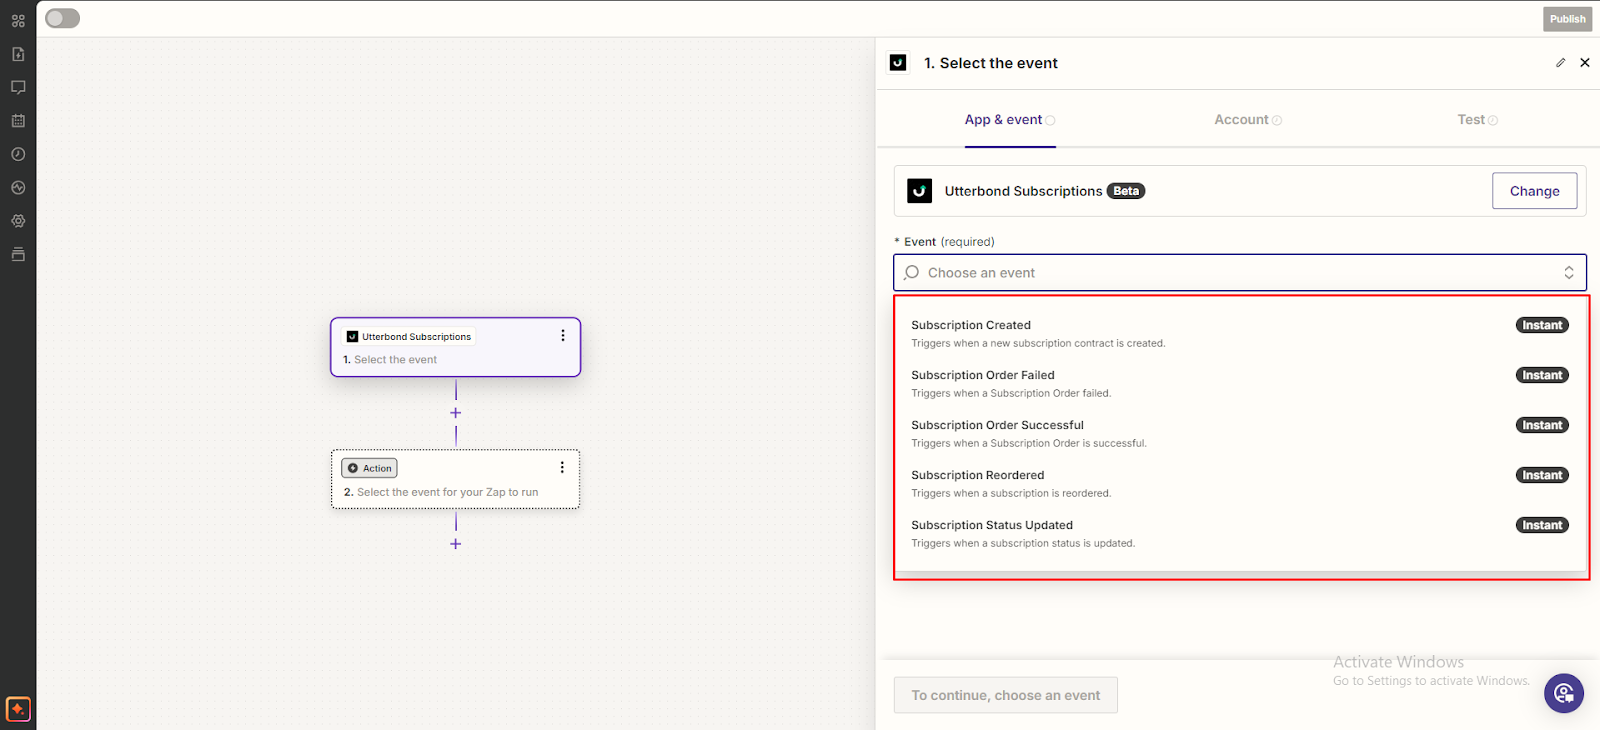Image resolution: width=1600 pixels, height=730 pixels.
Task: Select the Subscription Created event
Action: tap(1239, 333)
